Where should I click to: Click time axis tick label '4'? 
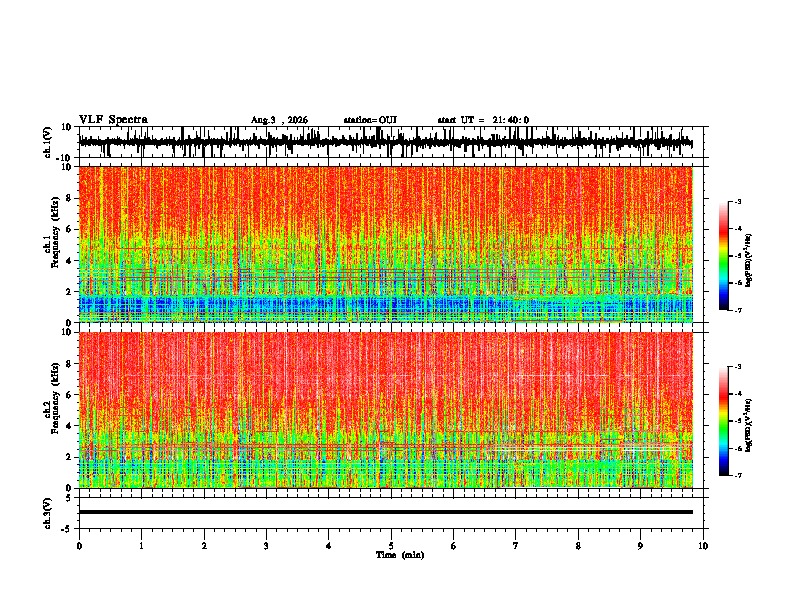329,546
